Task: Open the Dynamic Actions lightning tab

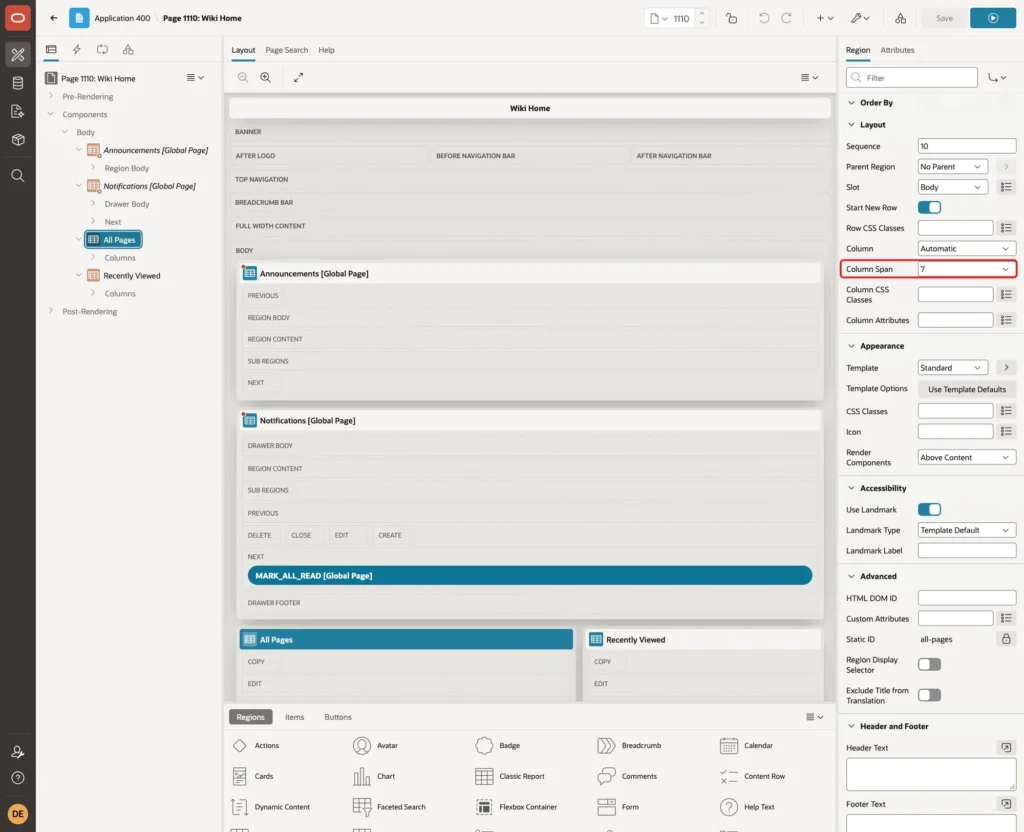Action: click(76, 50)
